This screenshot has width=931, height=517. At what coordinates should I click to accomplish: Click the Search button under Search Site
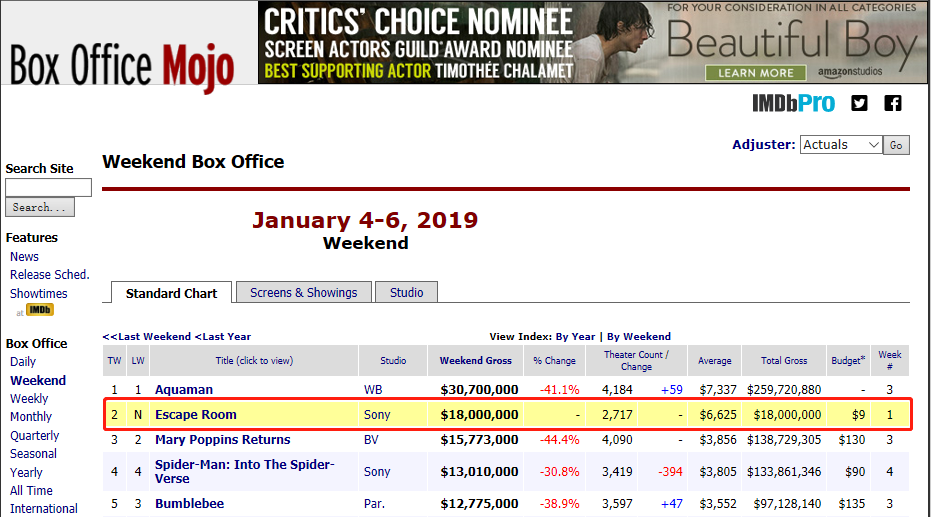(x=40, y=207)
